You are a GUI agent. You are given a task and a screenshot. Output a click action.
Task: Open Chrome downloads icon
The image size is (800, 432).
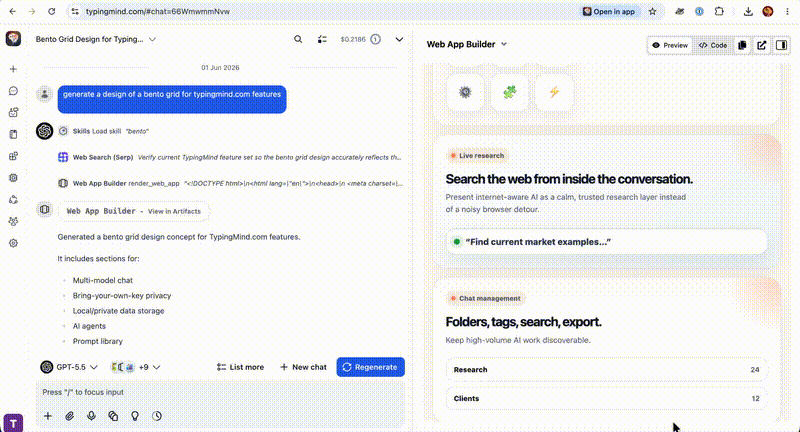pos(748,11)
